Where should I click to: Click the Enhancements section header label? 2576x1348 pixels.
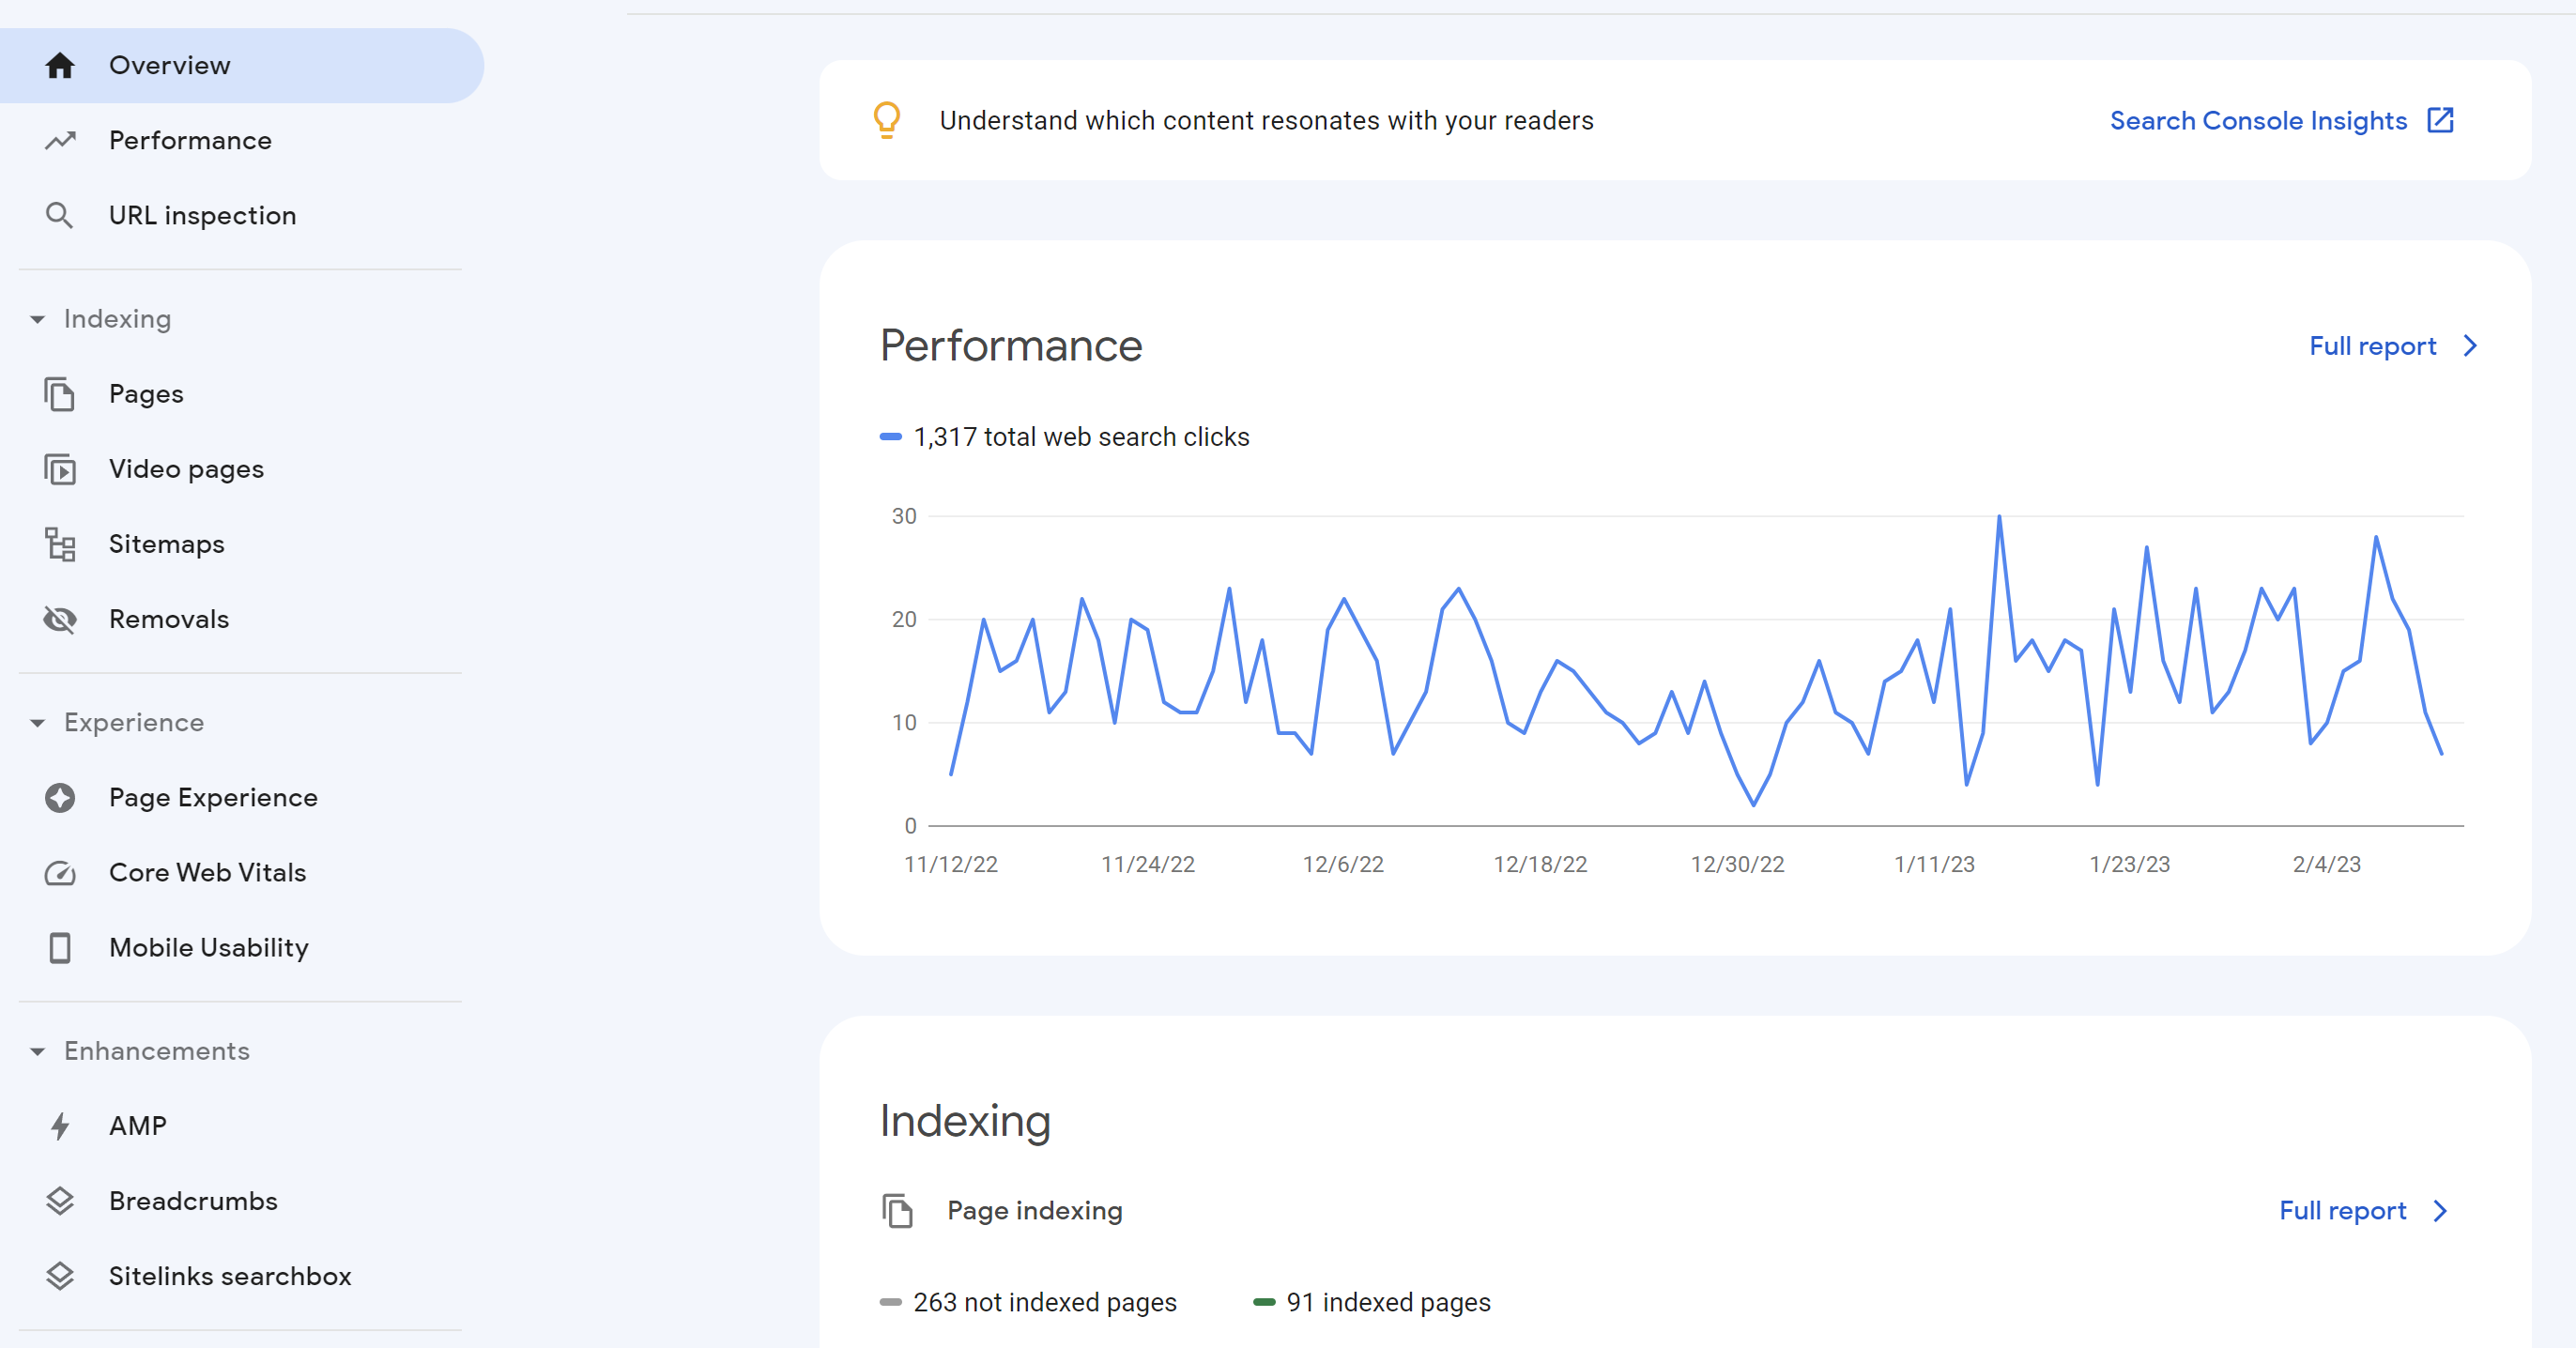coord(157,1051)
